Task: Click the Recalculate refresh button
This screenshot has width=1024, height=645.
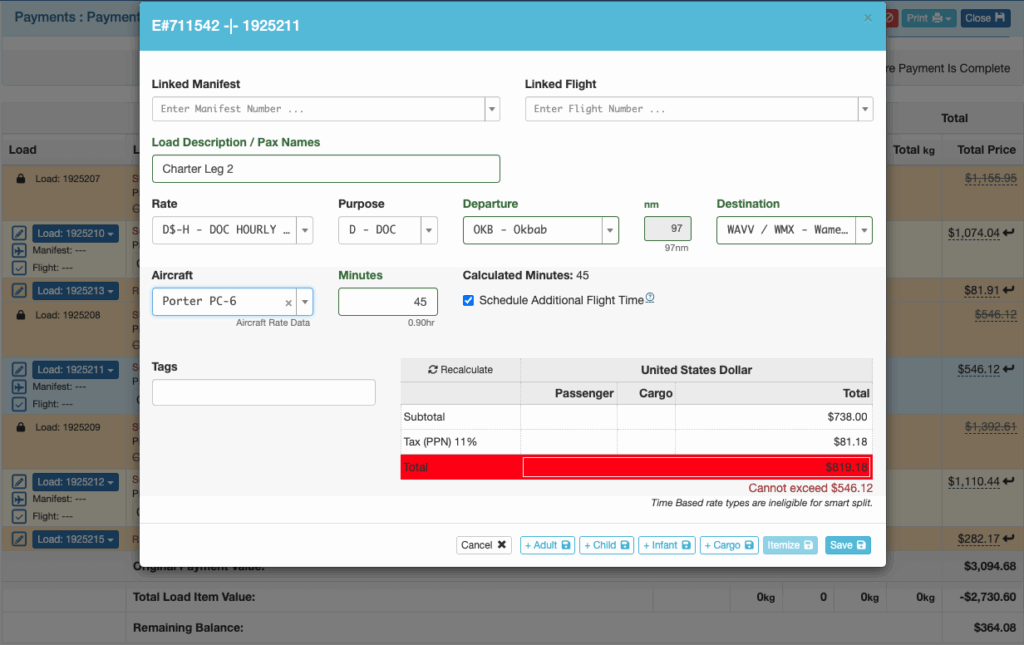Action: coord(460,369)
